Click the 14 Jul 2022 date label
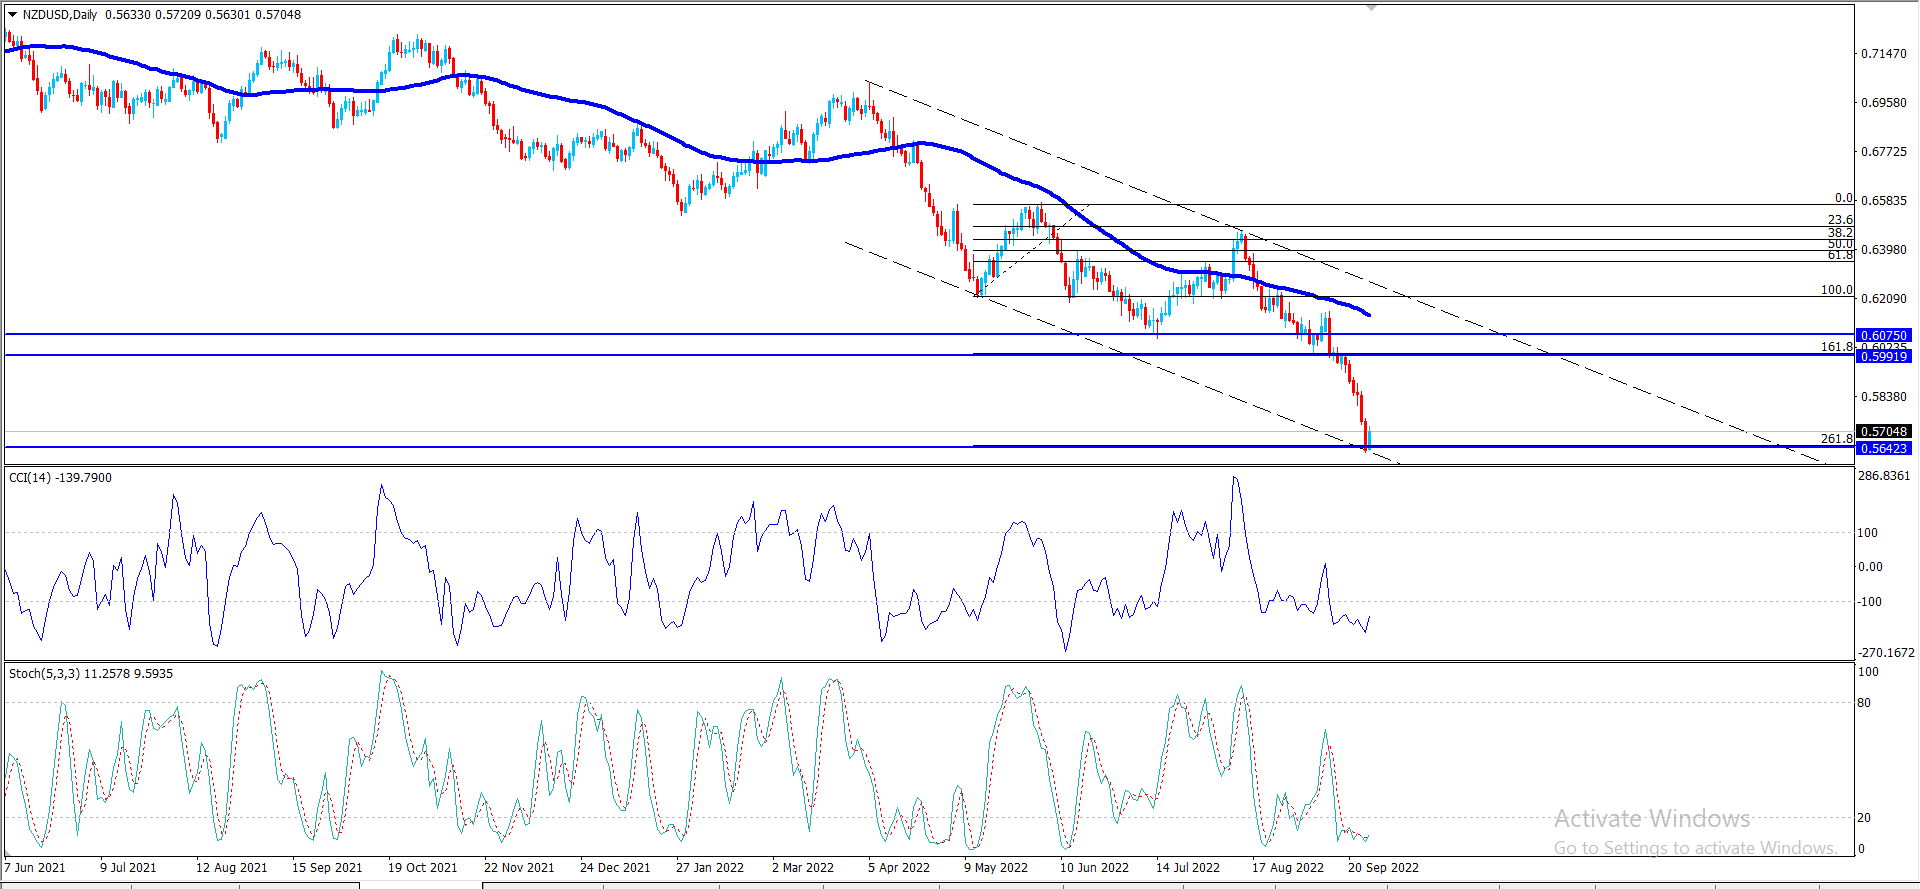The width and height of the screenshot is (1920, 889). click(x=1188, y=868)
